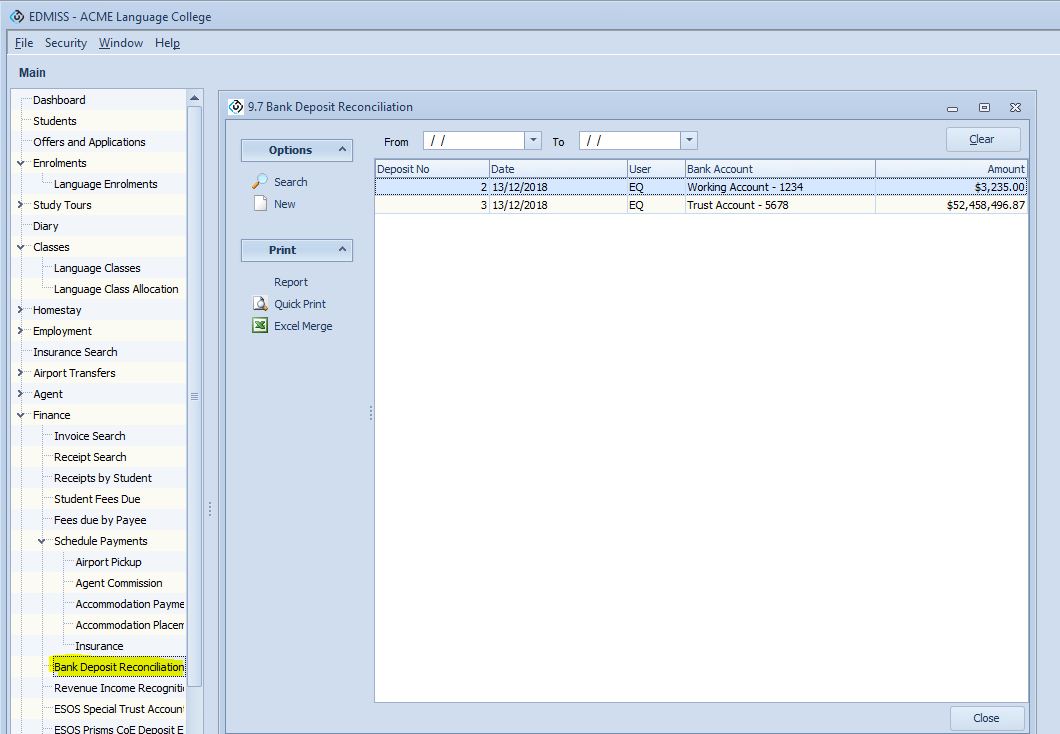This screenshot has height=734, width=1060.
Task: Collapse the Finance tree node
Action: (x=21, y=415)
